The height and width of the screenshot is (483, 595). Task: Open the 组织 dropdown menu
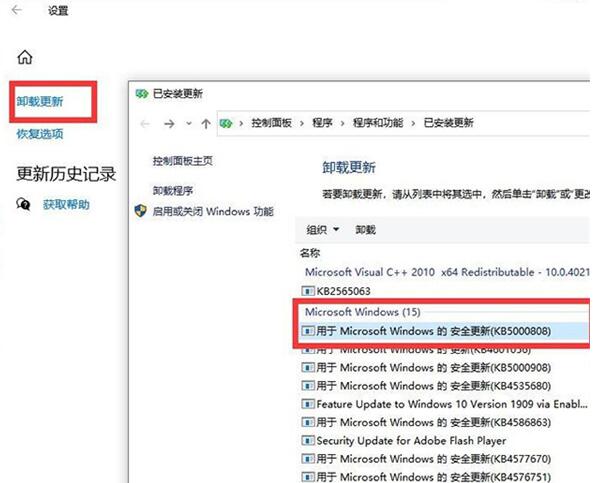323,230
